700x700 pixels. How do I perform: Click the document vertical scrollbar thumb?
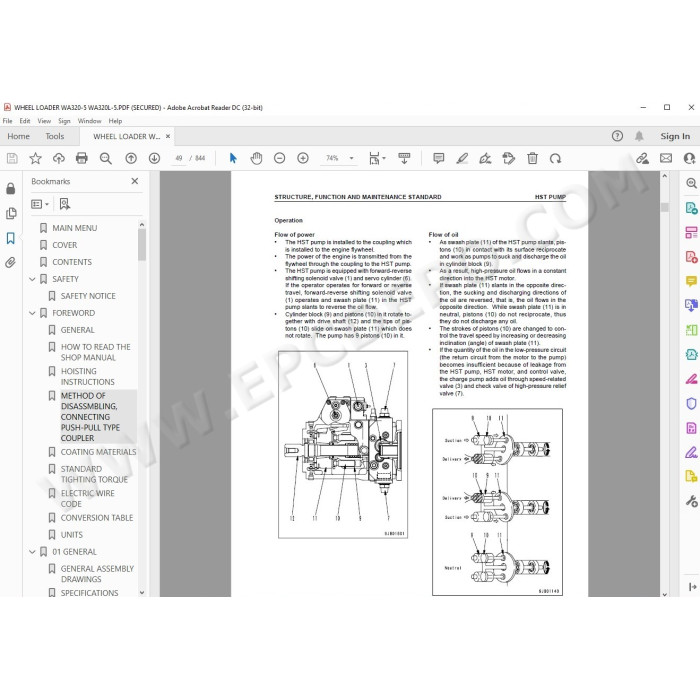(x=665, y=207)
